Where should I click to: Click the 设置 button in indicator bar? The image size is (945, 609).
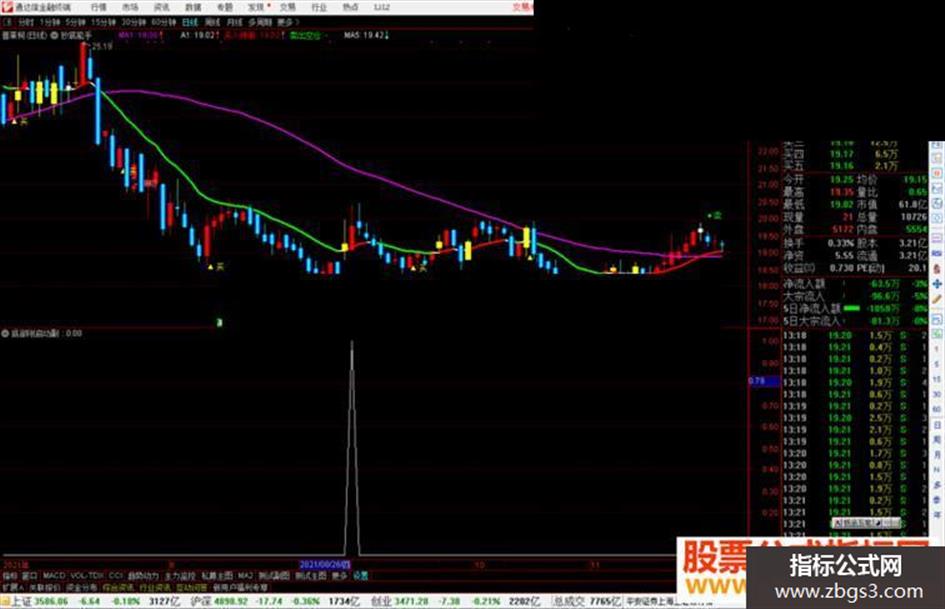click(x=360, y=576)
